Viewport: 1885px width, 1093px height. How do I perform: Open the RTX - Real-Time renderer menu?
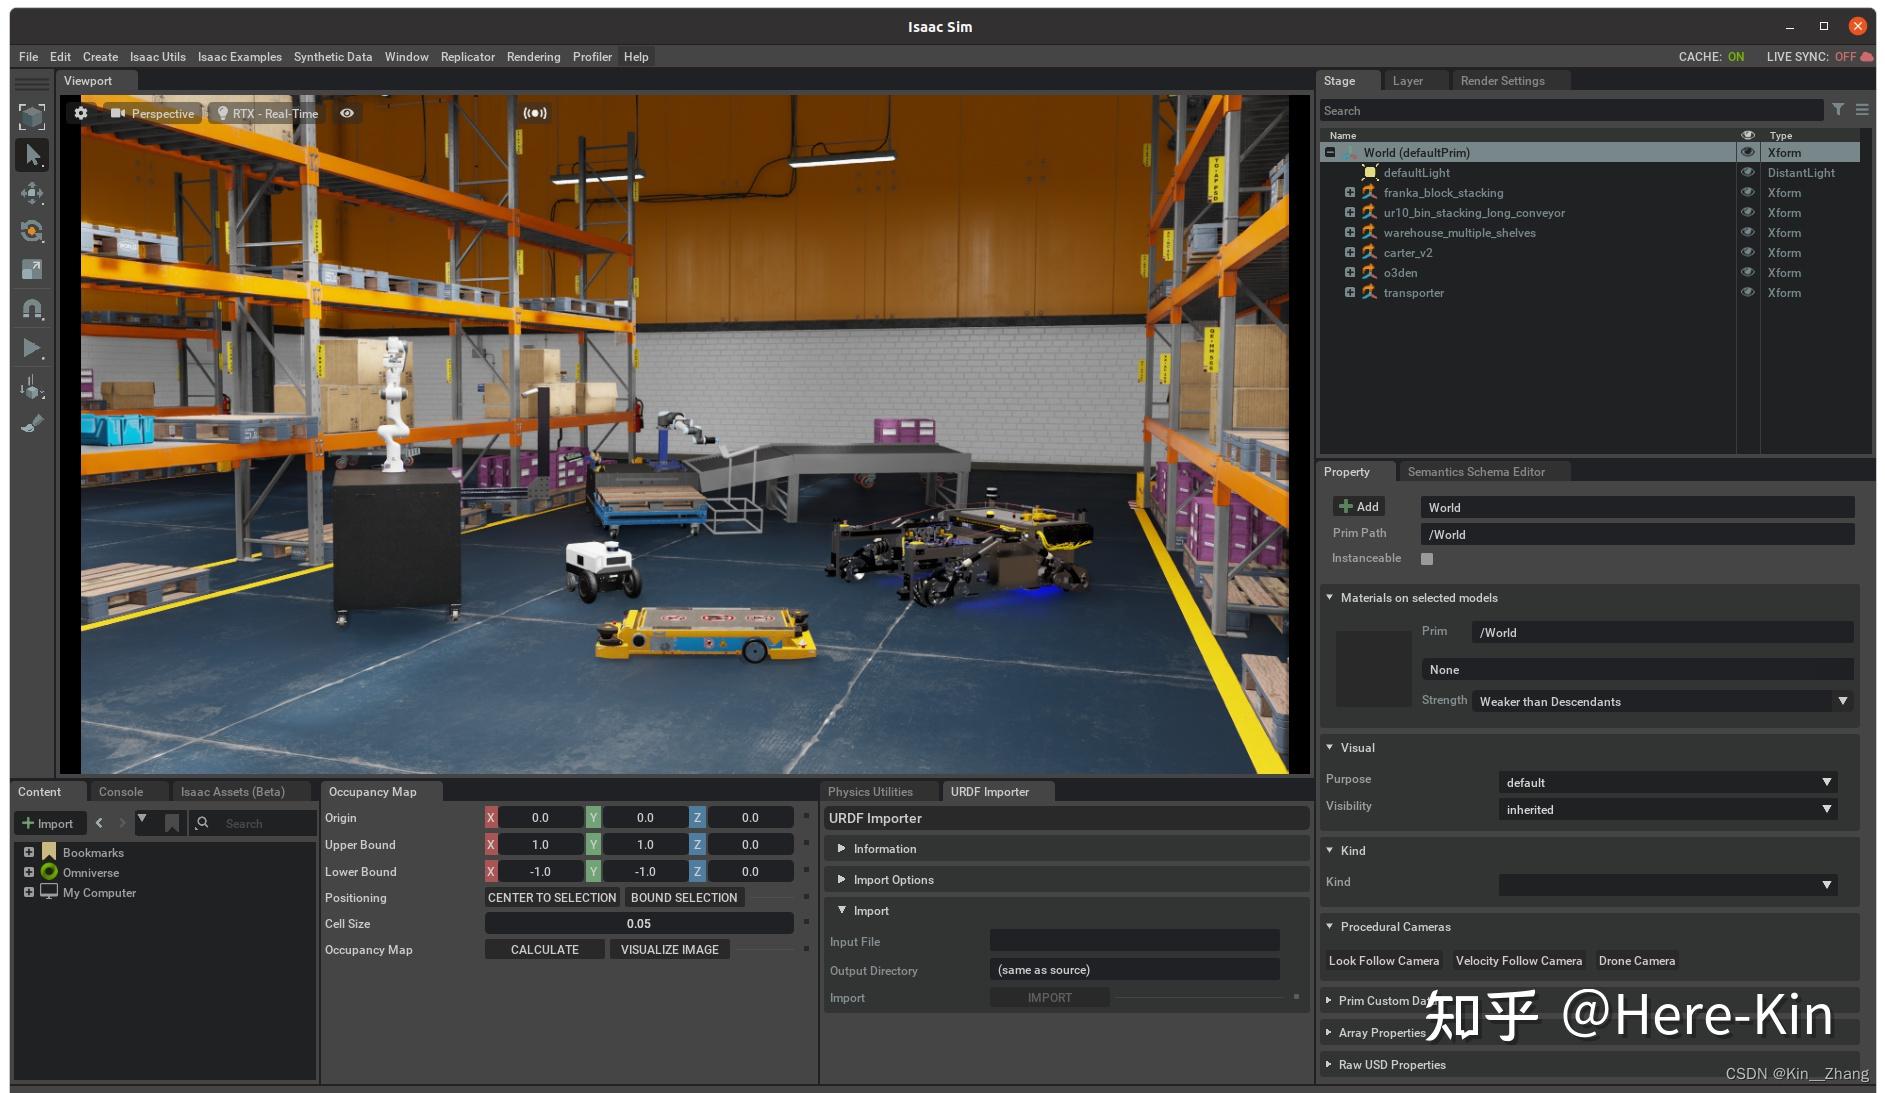267,113
